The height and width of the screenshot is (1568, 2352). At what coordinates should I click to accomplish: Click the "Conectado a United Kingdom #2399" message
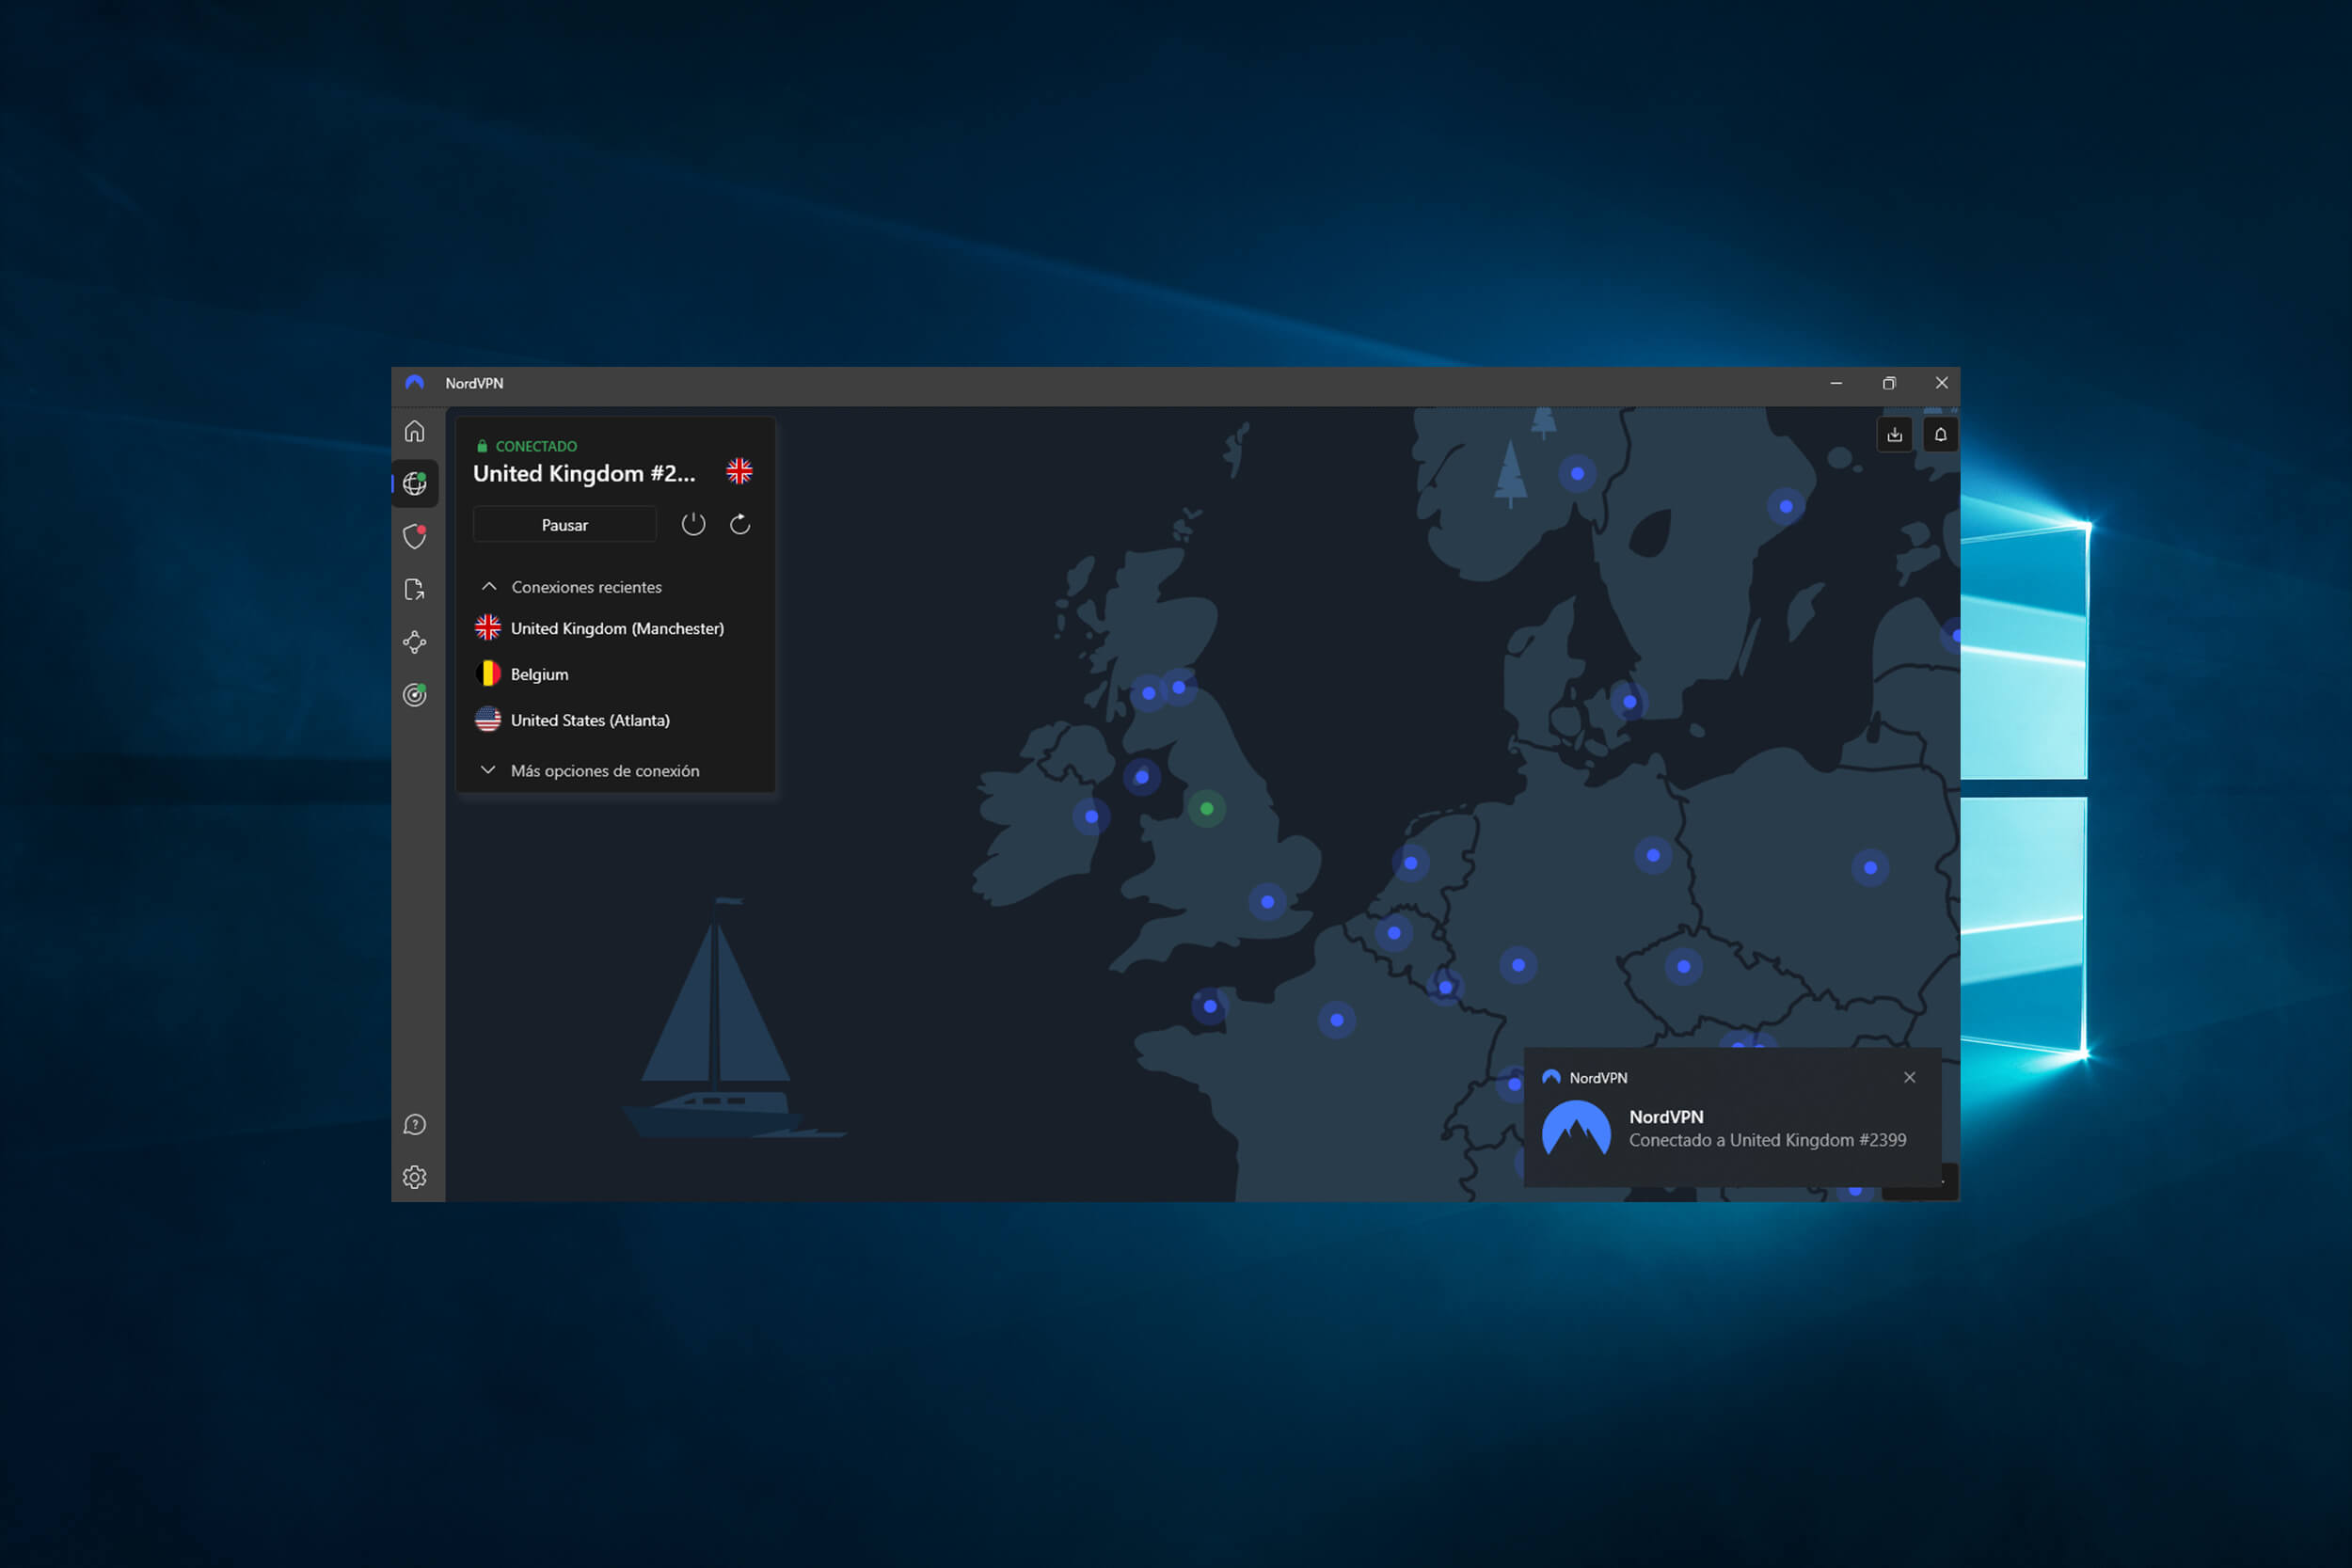[1767, 1140]
